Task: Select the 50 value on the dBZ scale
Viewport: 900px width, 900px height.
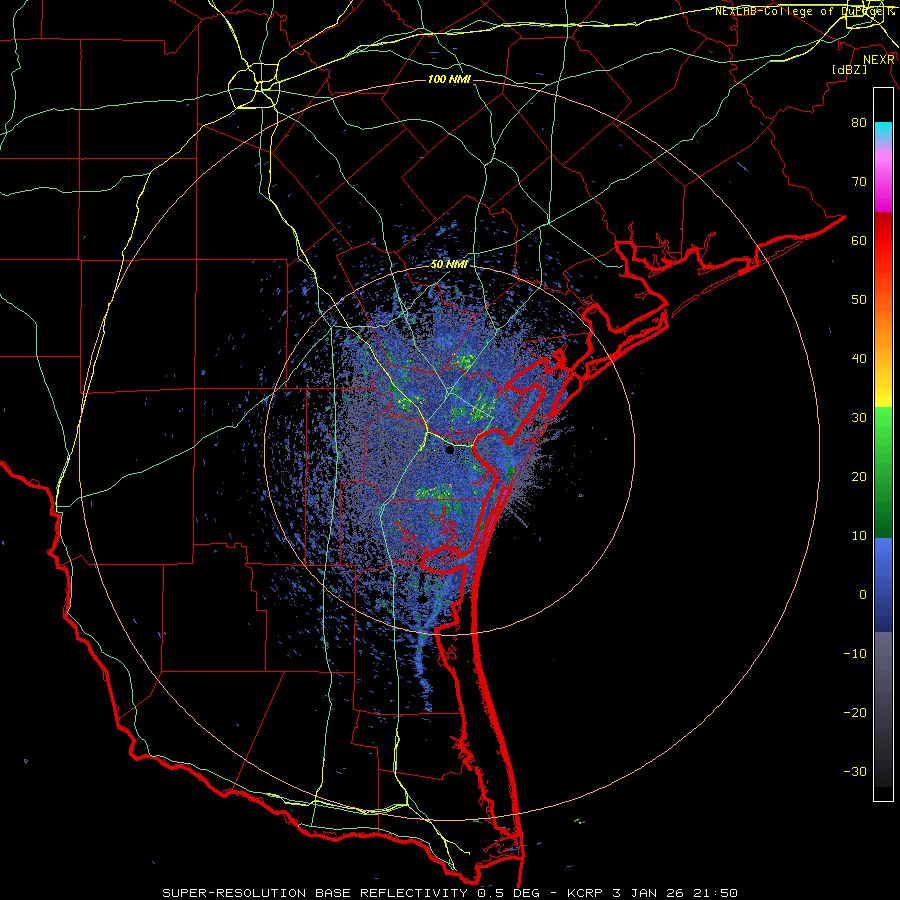Action: coord(859,300)
